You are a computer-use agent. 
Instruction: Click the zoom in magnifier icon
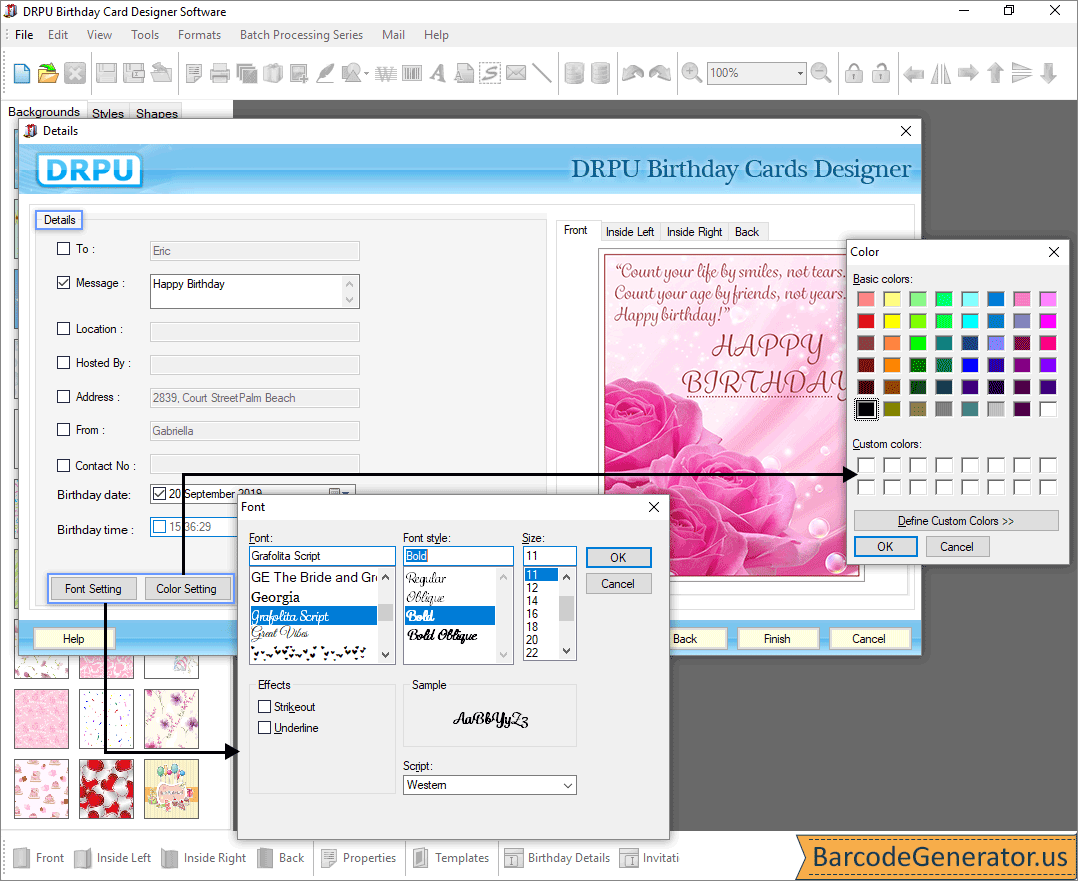tap(691, 73)
